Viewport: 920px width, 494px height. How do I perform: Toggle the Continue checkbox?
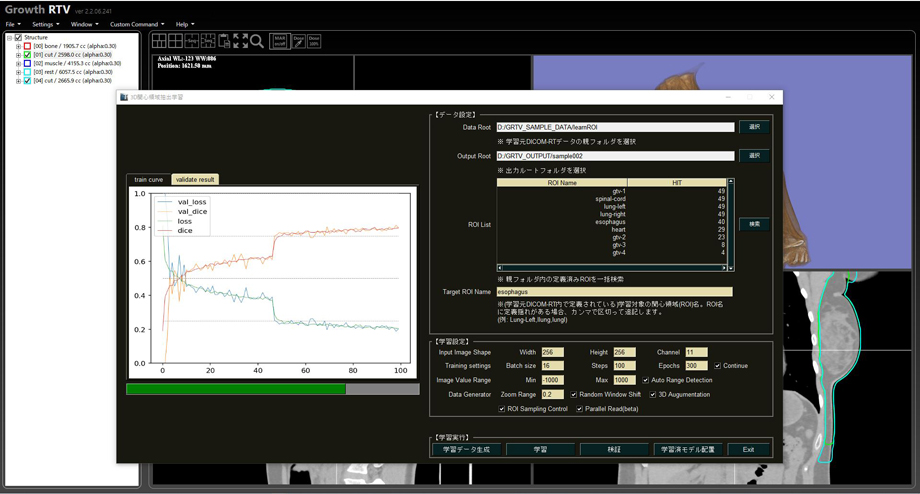point(718,366)
